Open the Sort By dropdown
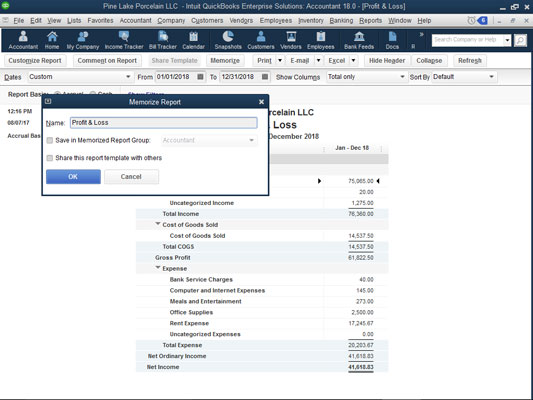The image size is (533, 400). click(491, 77)
